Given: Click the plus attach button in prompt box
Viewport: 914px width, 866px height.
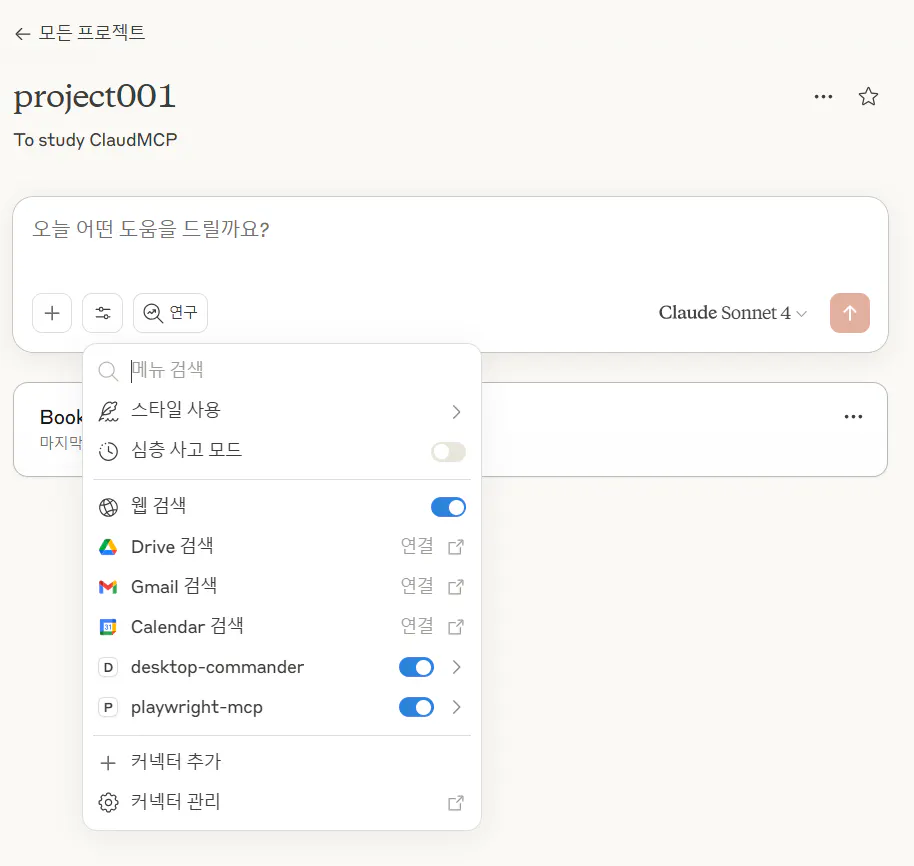Looking at the screenshot, I should 52,313.
